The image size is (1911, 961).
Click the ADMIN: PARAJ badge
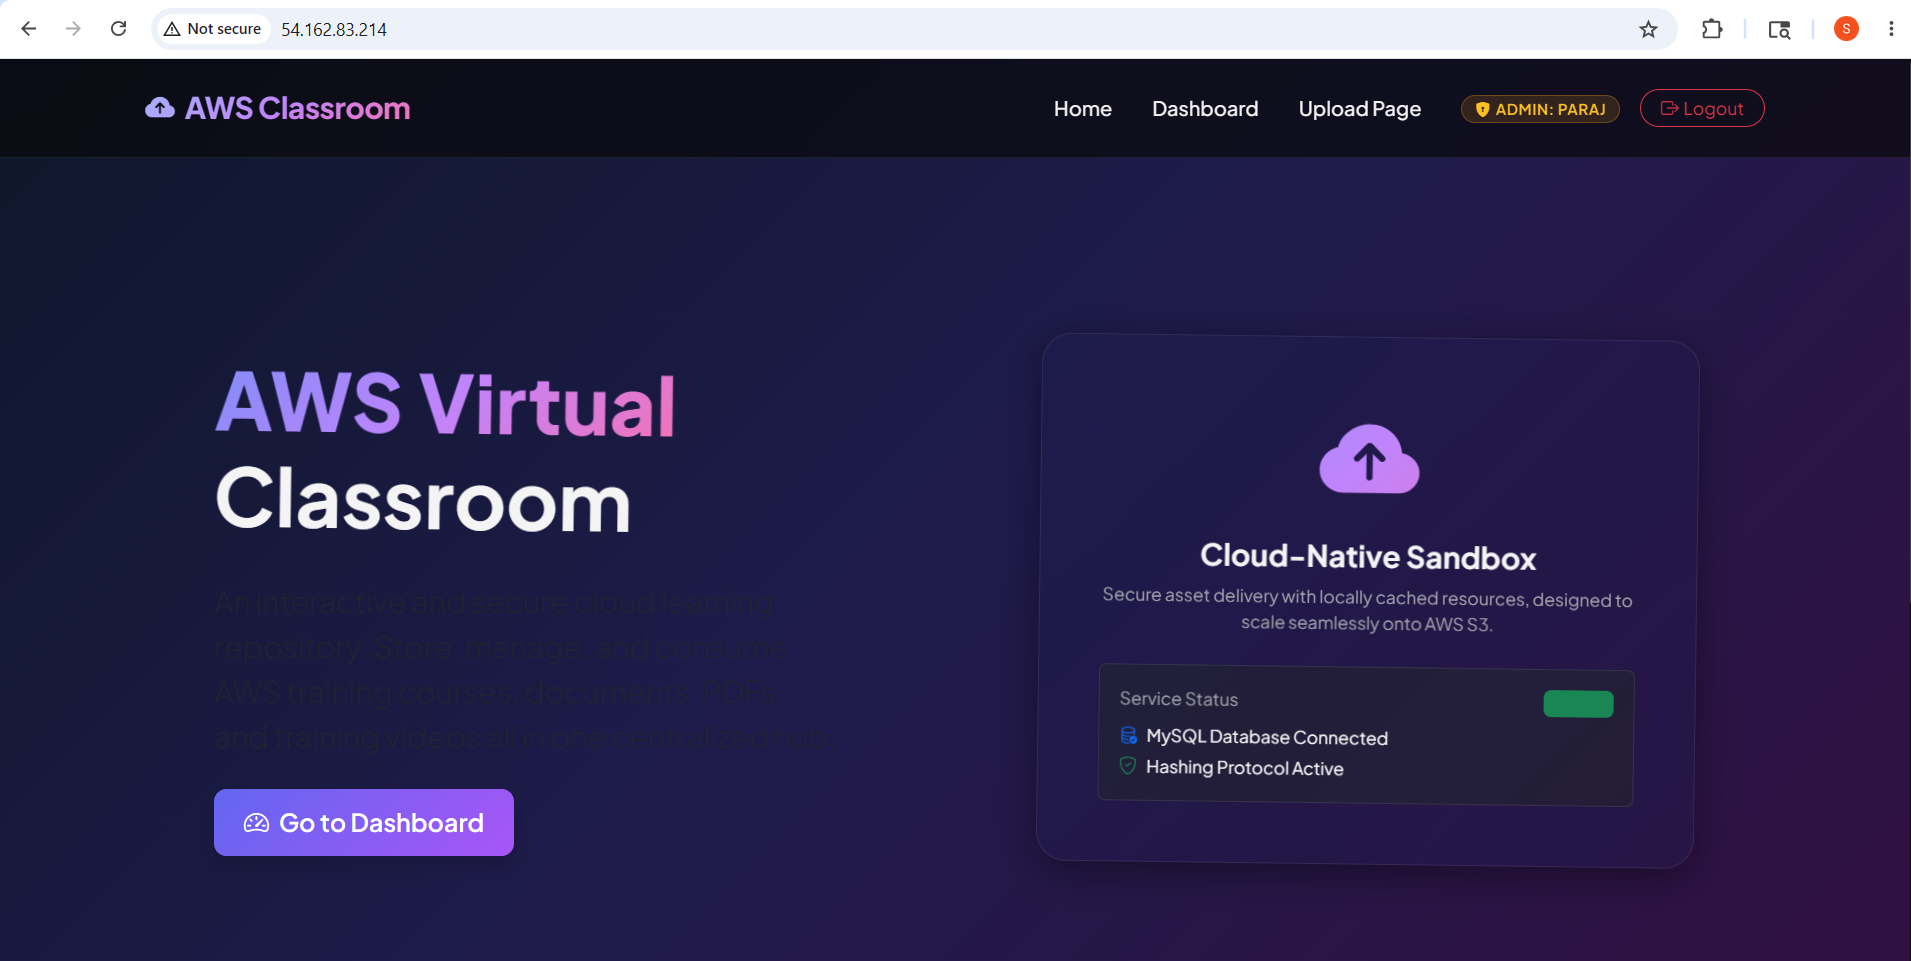[x=1540, y=109]
